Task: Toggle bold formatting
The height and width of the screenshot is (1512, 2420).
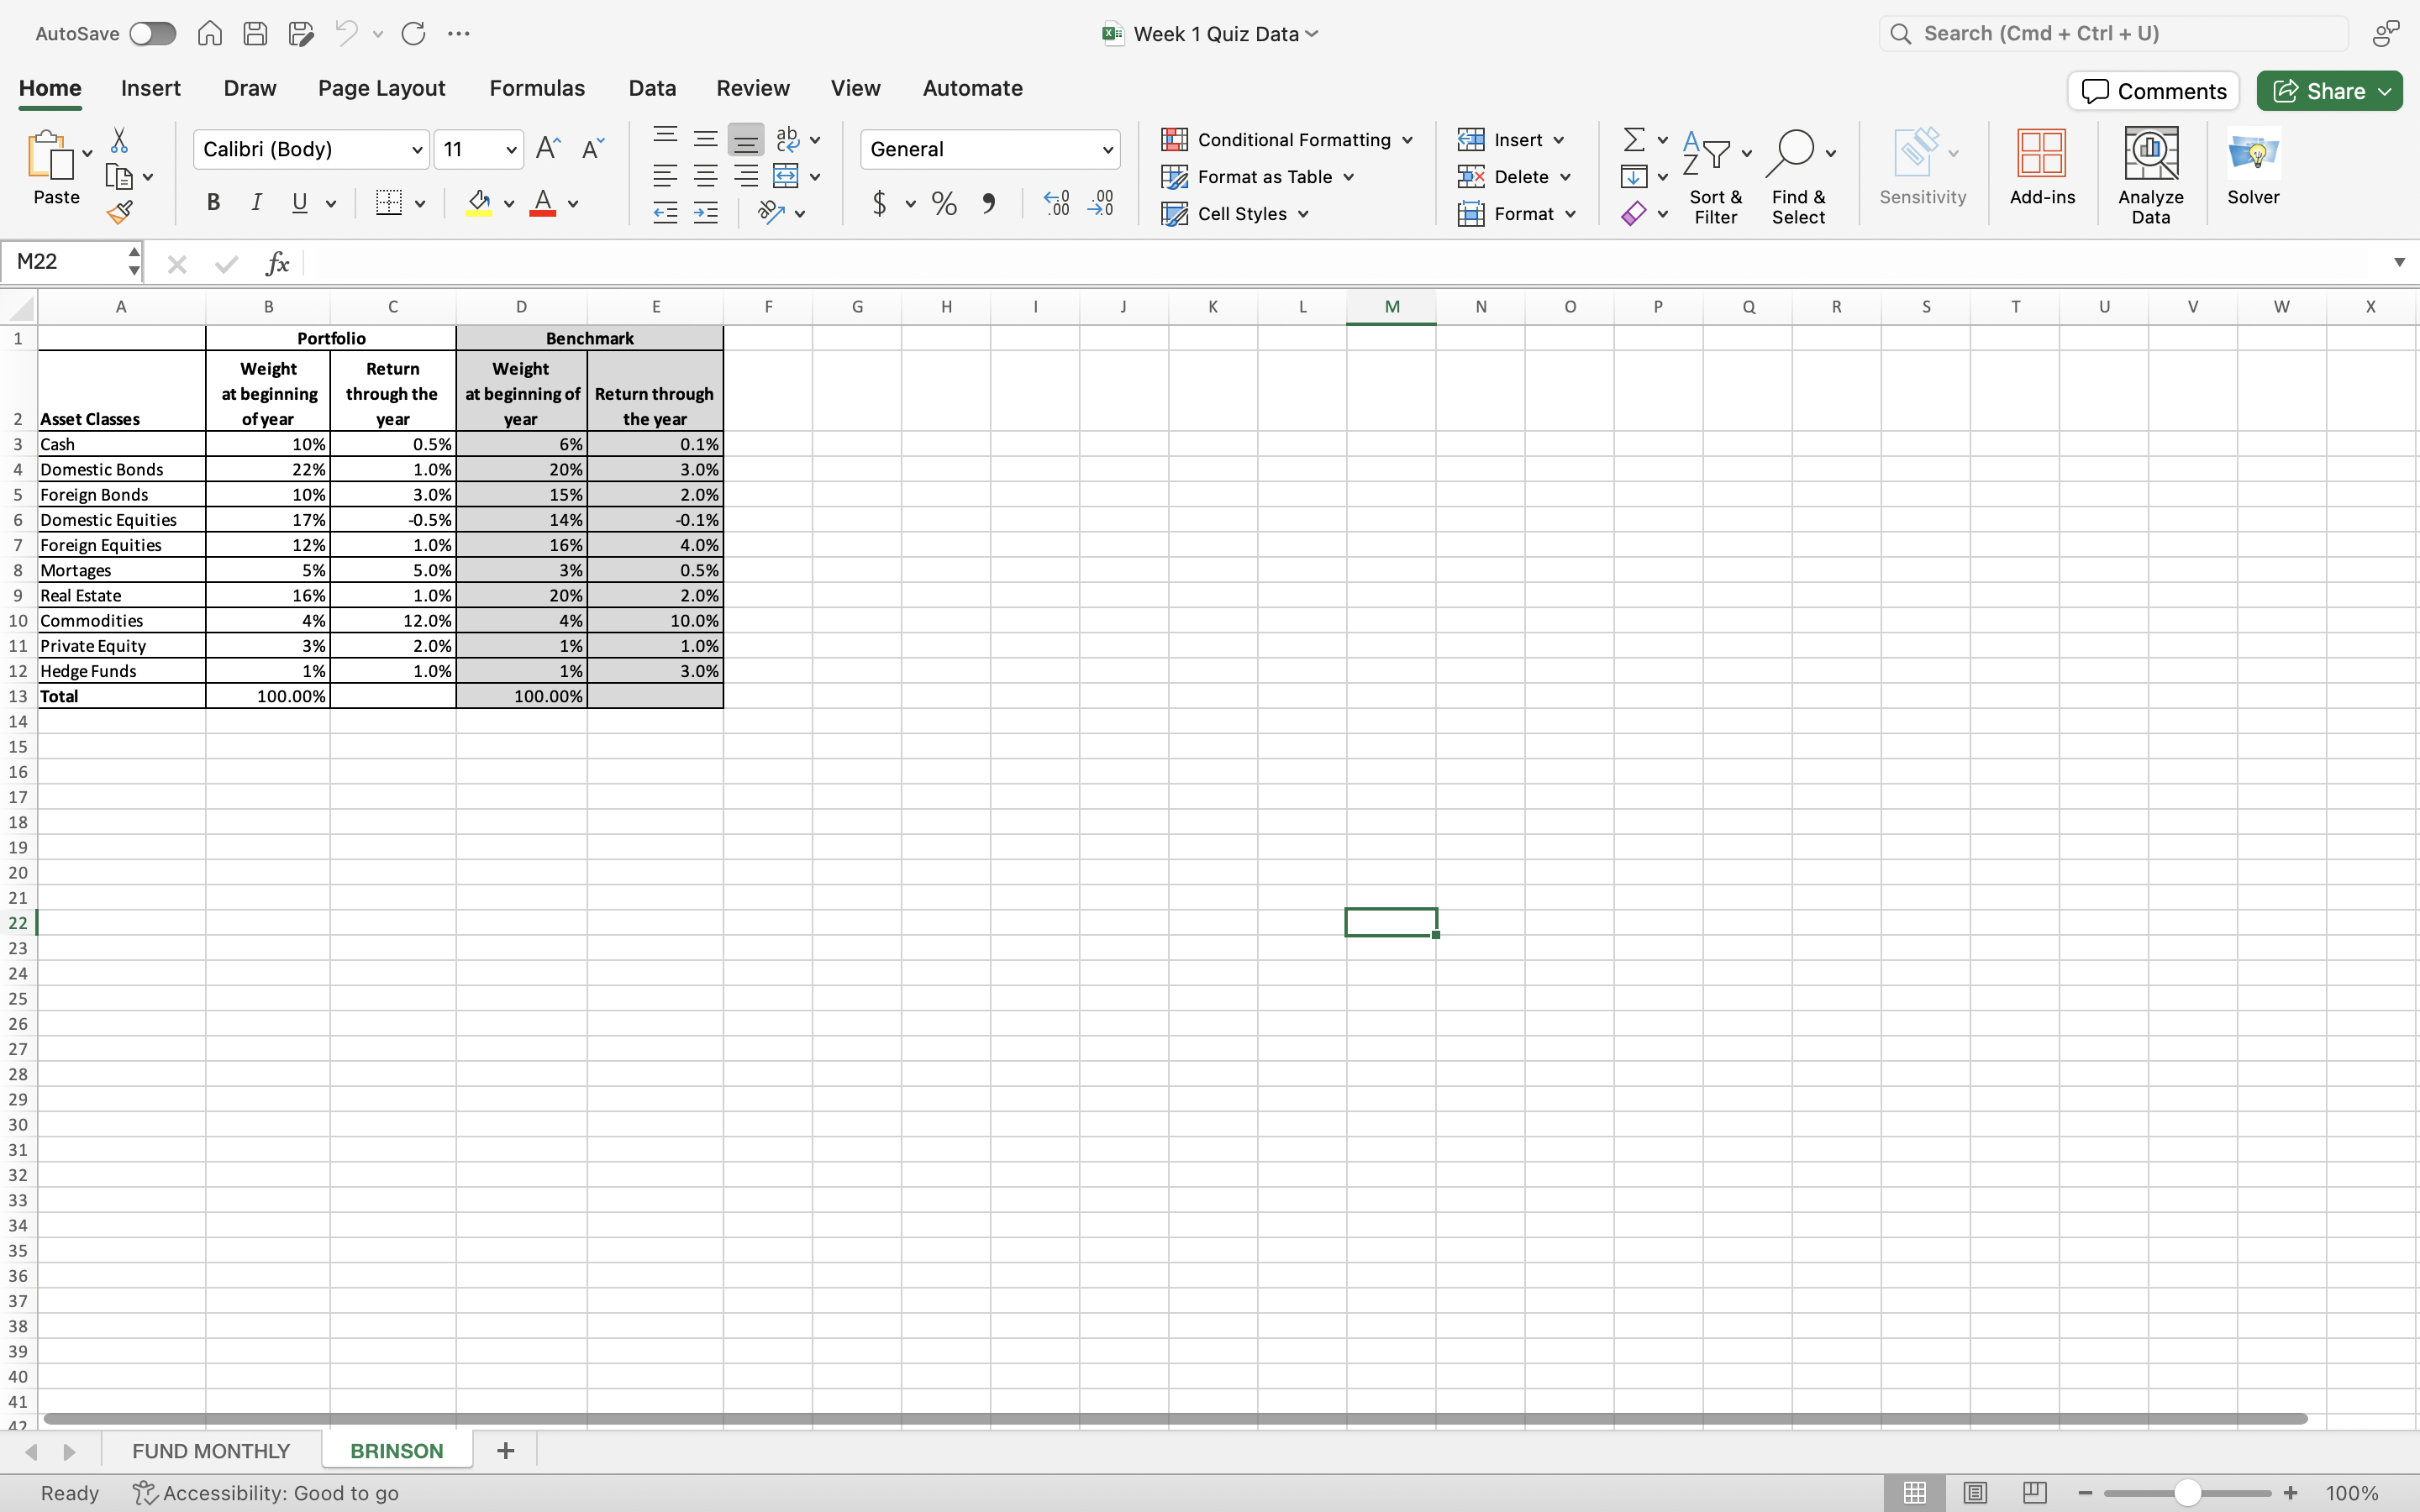Action: coord(213,203)
